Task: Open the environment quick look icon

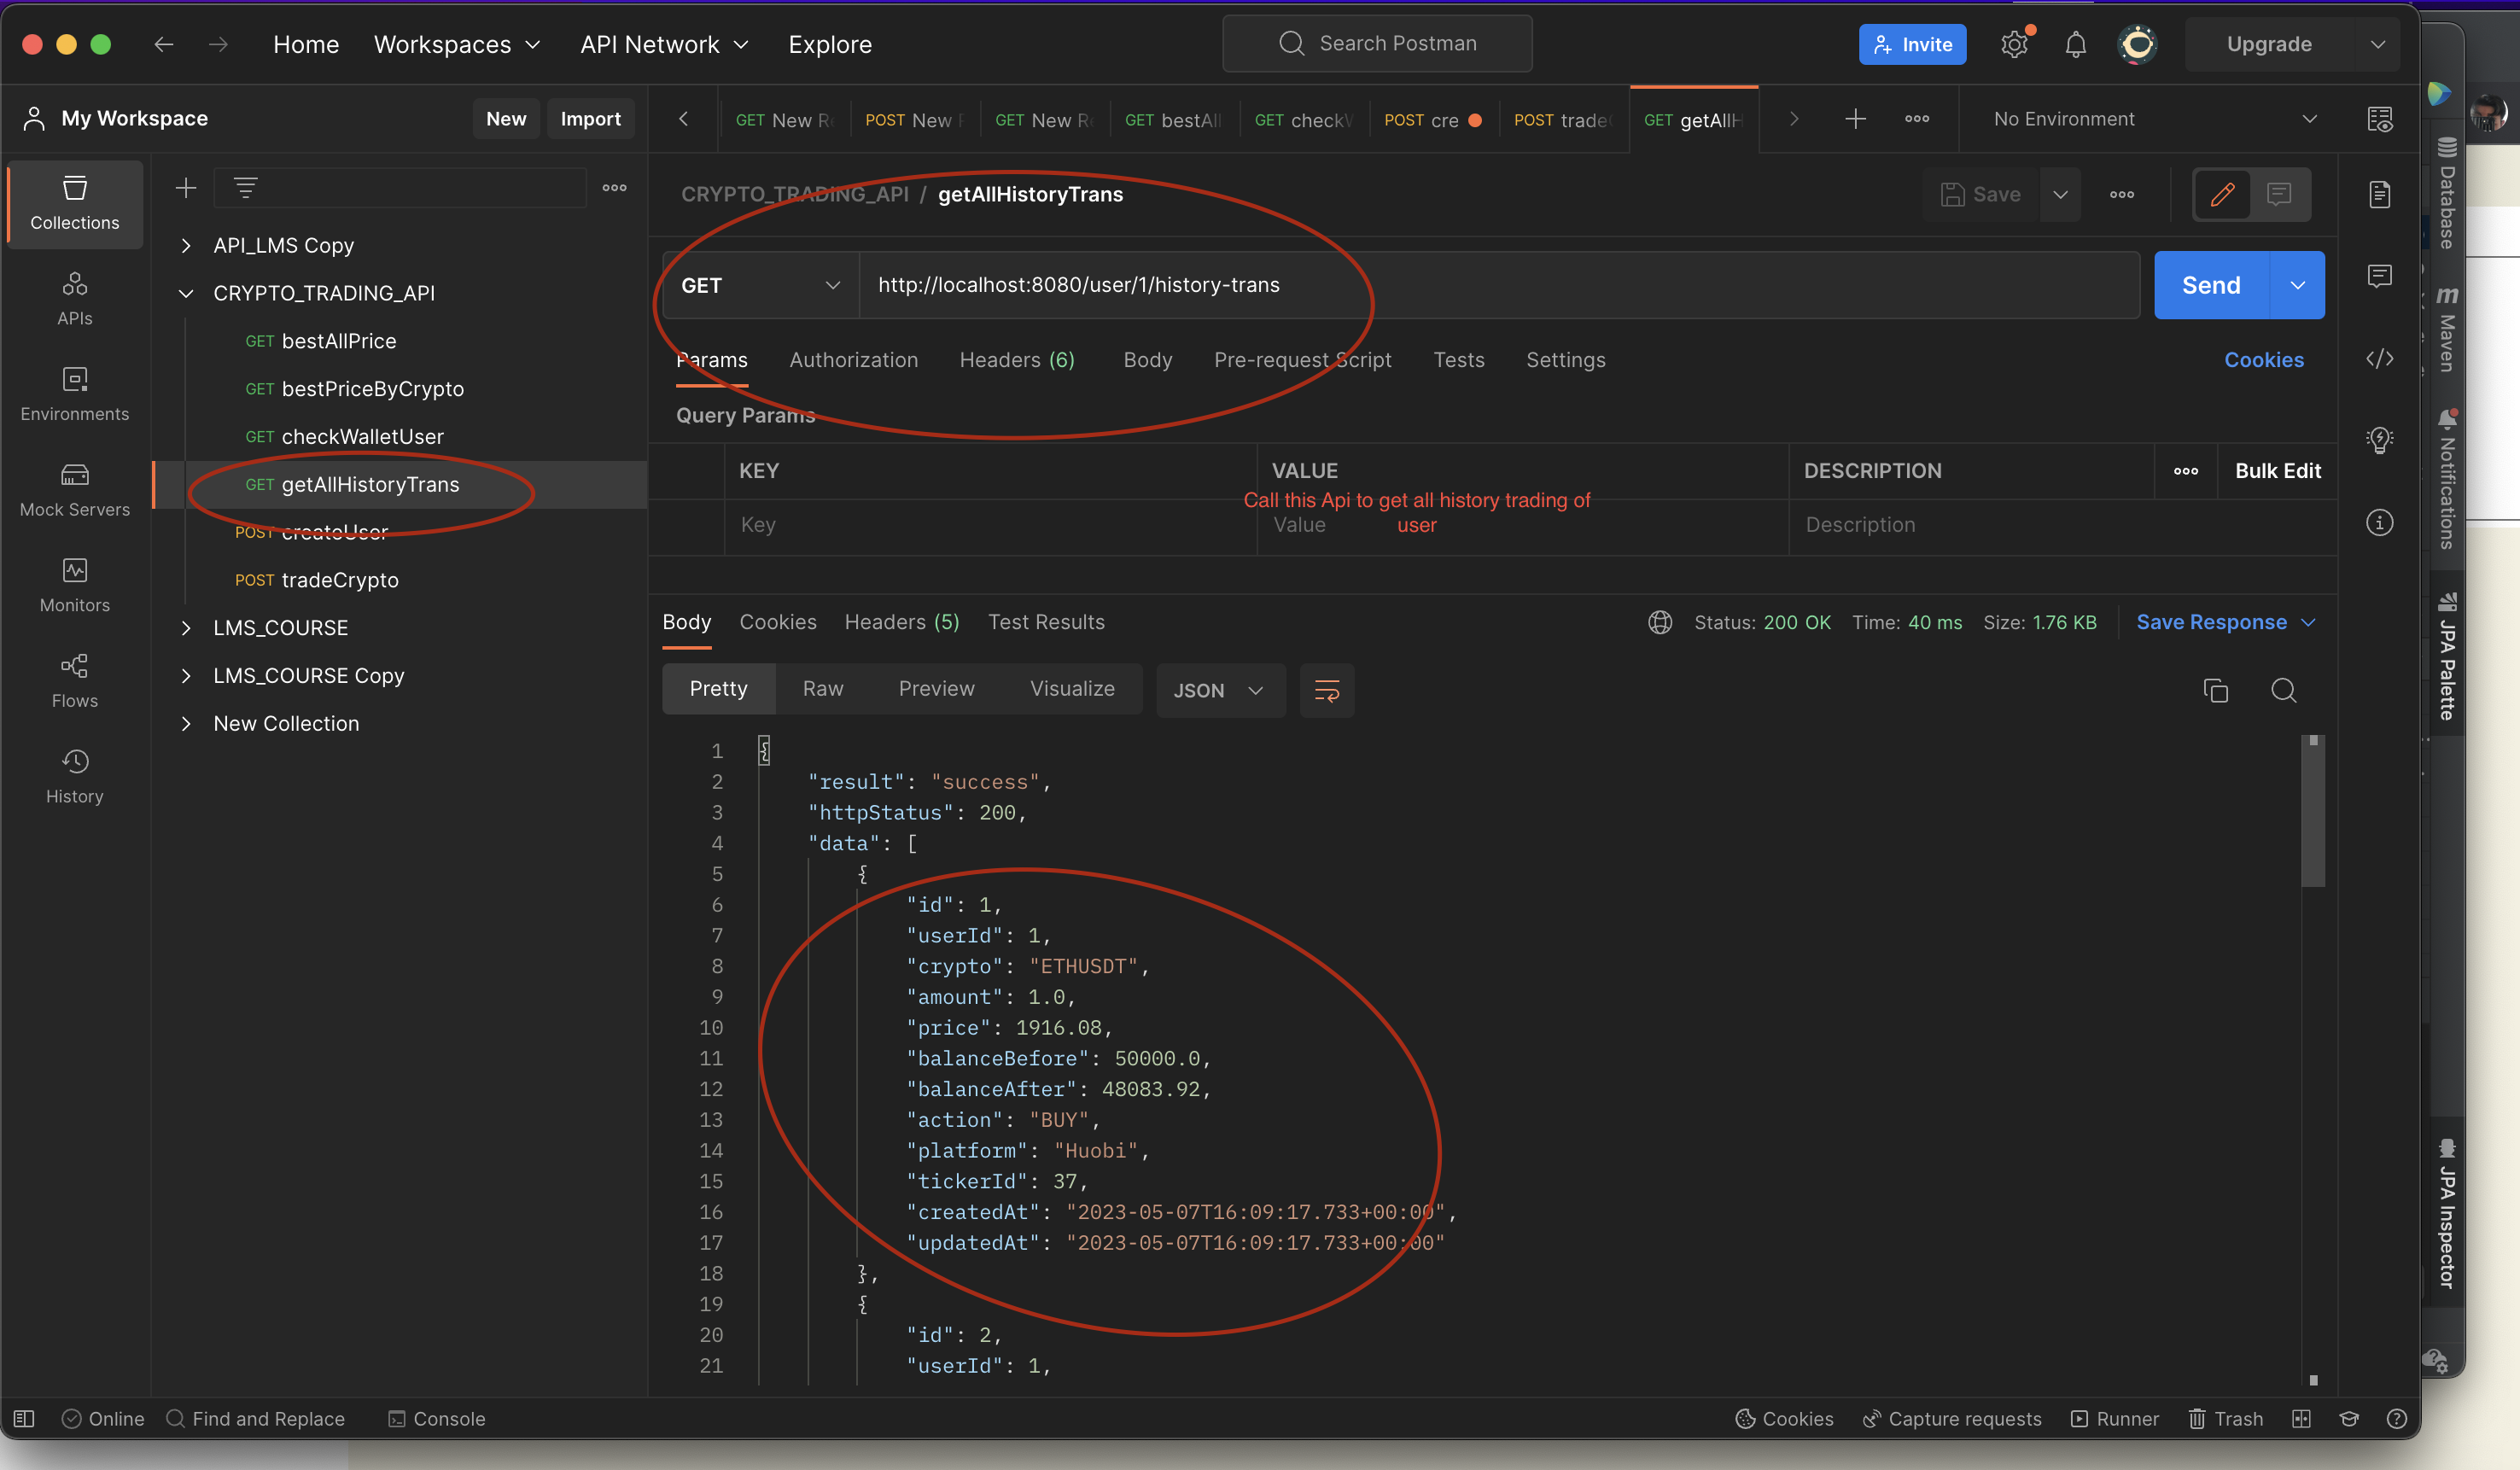Action: point(2380,119)
